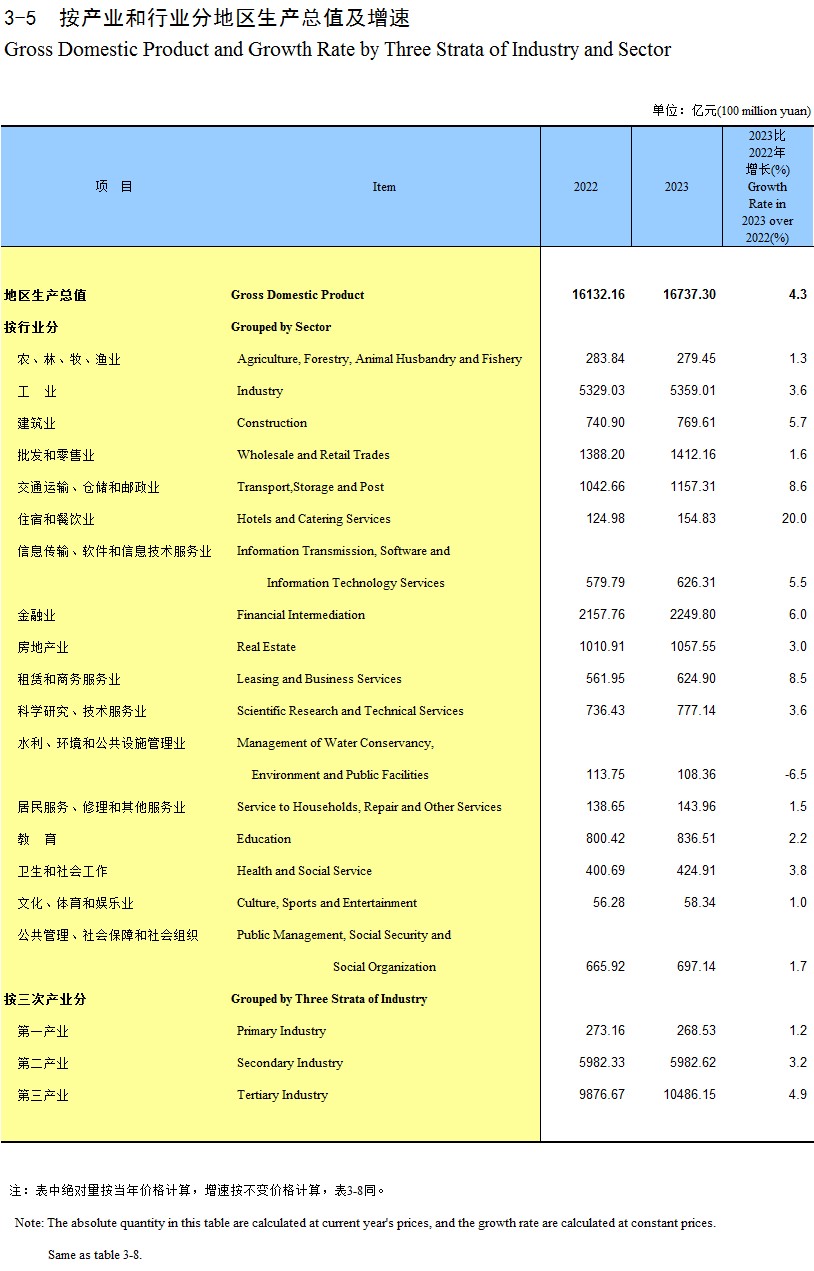814x1271 pixels.
Task: Click the 地区生产总值 row label
Action: pyautogui.click(x=46, y=295)
